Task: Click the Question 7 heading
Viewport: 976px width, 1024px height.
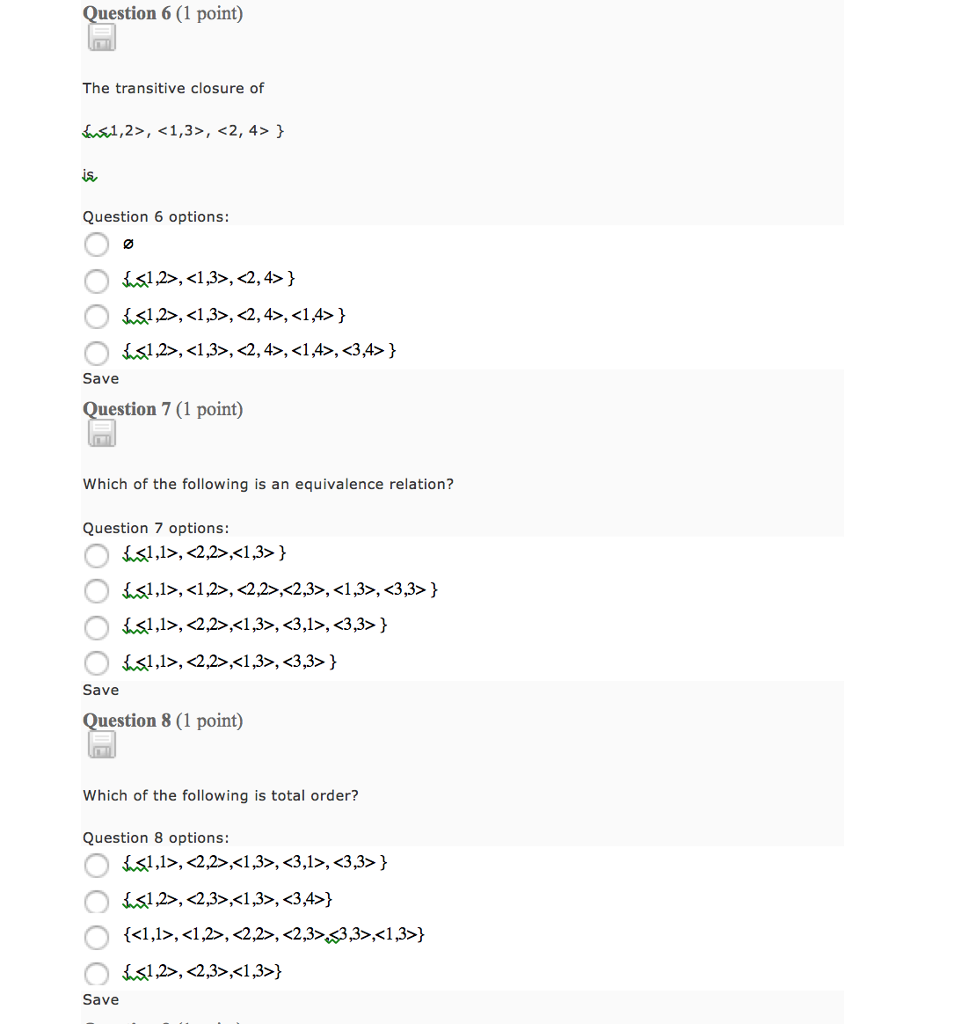Action: tap(163, 409)
